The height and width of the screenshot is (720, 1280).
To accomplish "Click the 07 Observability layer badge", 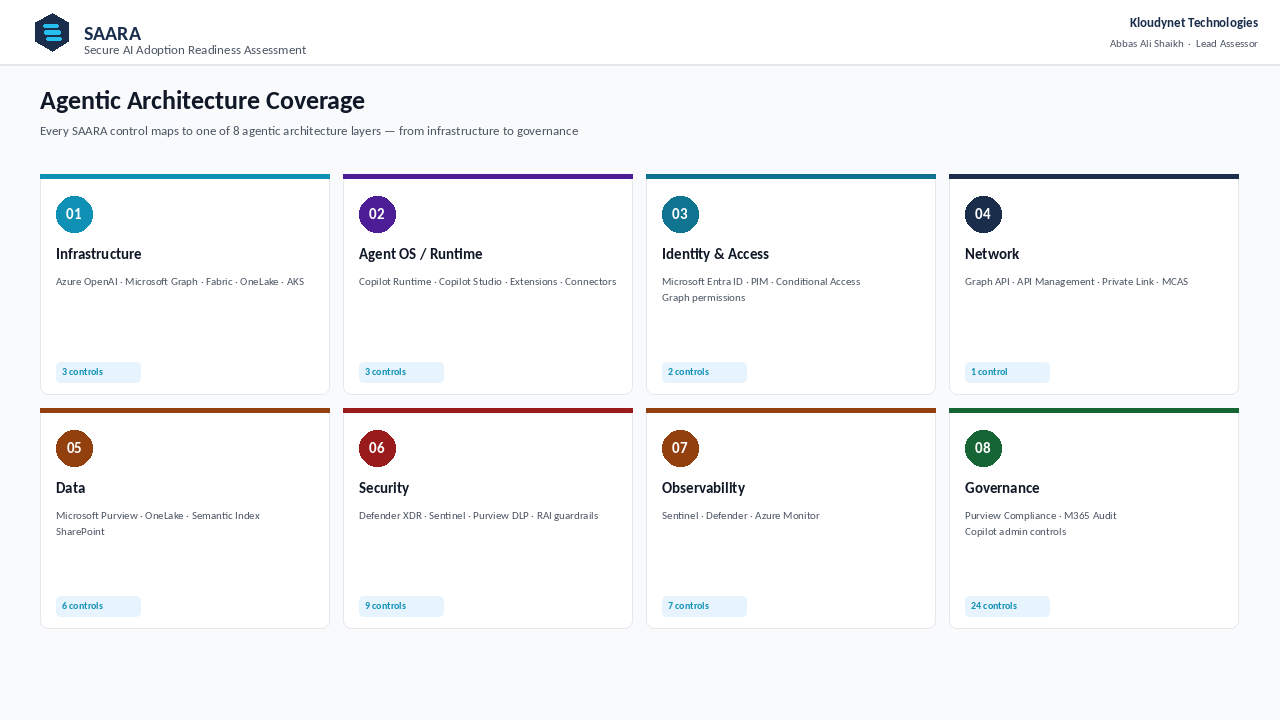I will point(680,448).
